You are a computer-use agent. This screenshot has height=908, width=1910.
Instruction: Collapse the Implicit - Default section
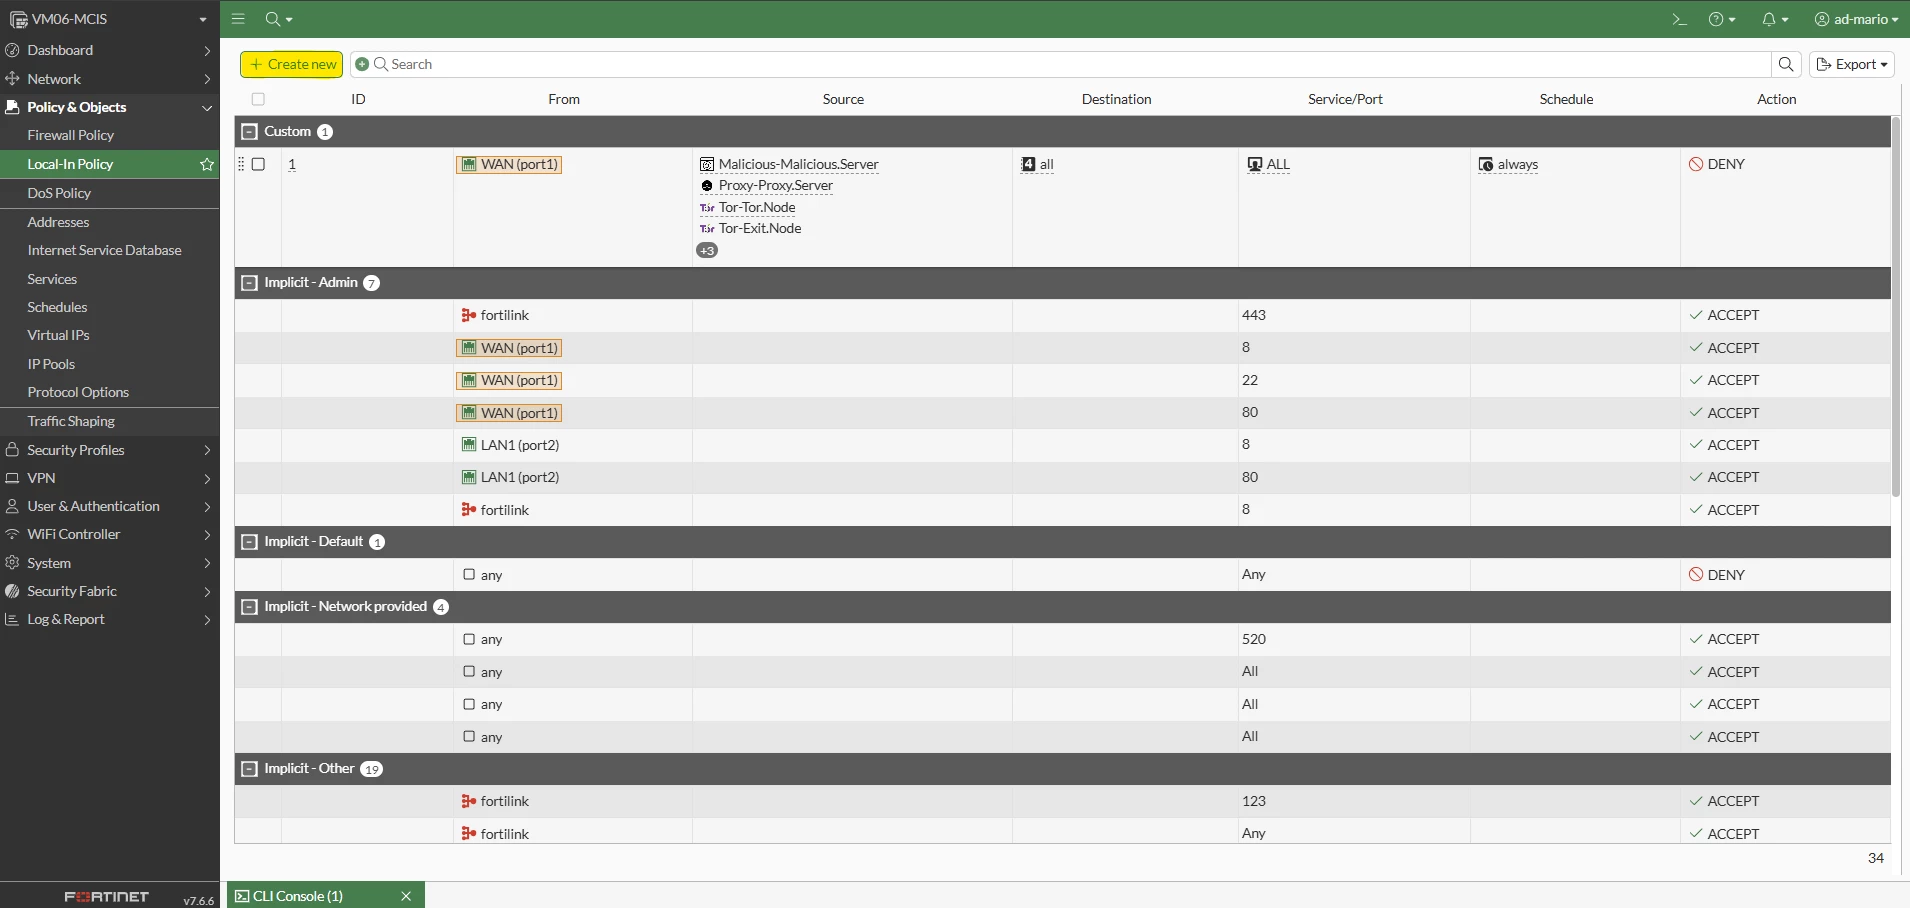point(249,542)
